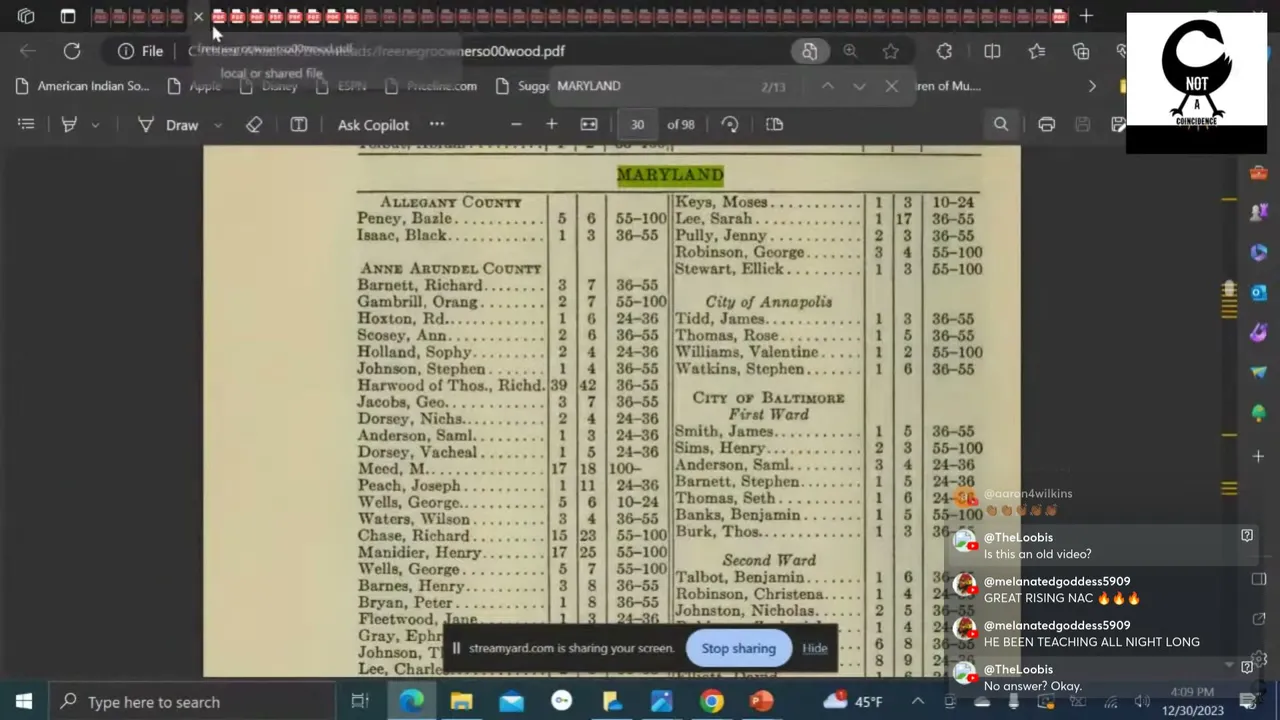1280x720 pixels.
Task: Toggle the PDF table of contents panel
Action: 26,124
